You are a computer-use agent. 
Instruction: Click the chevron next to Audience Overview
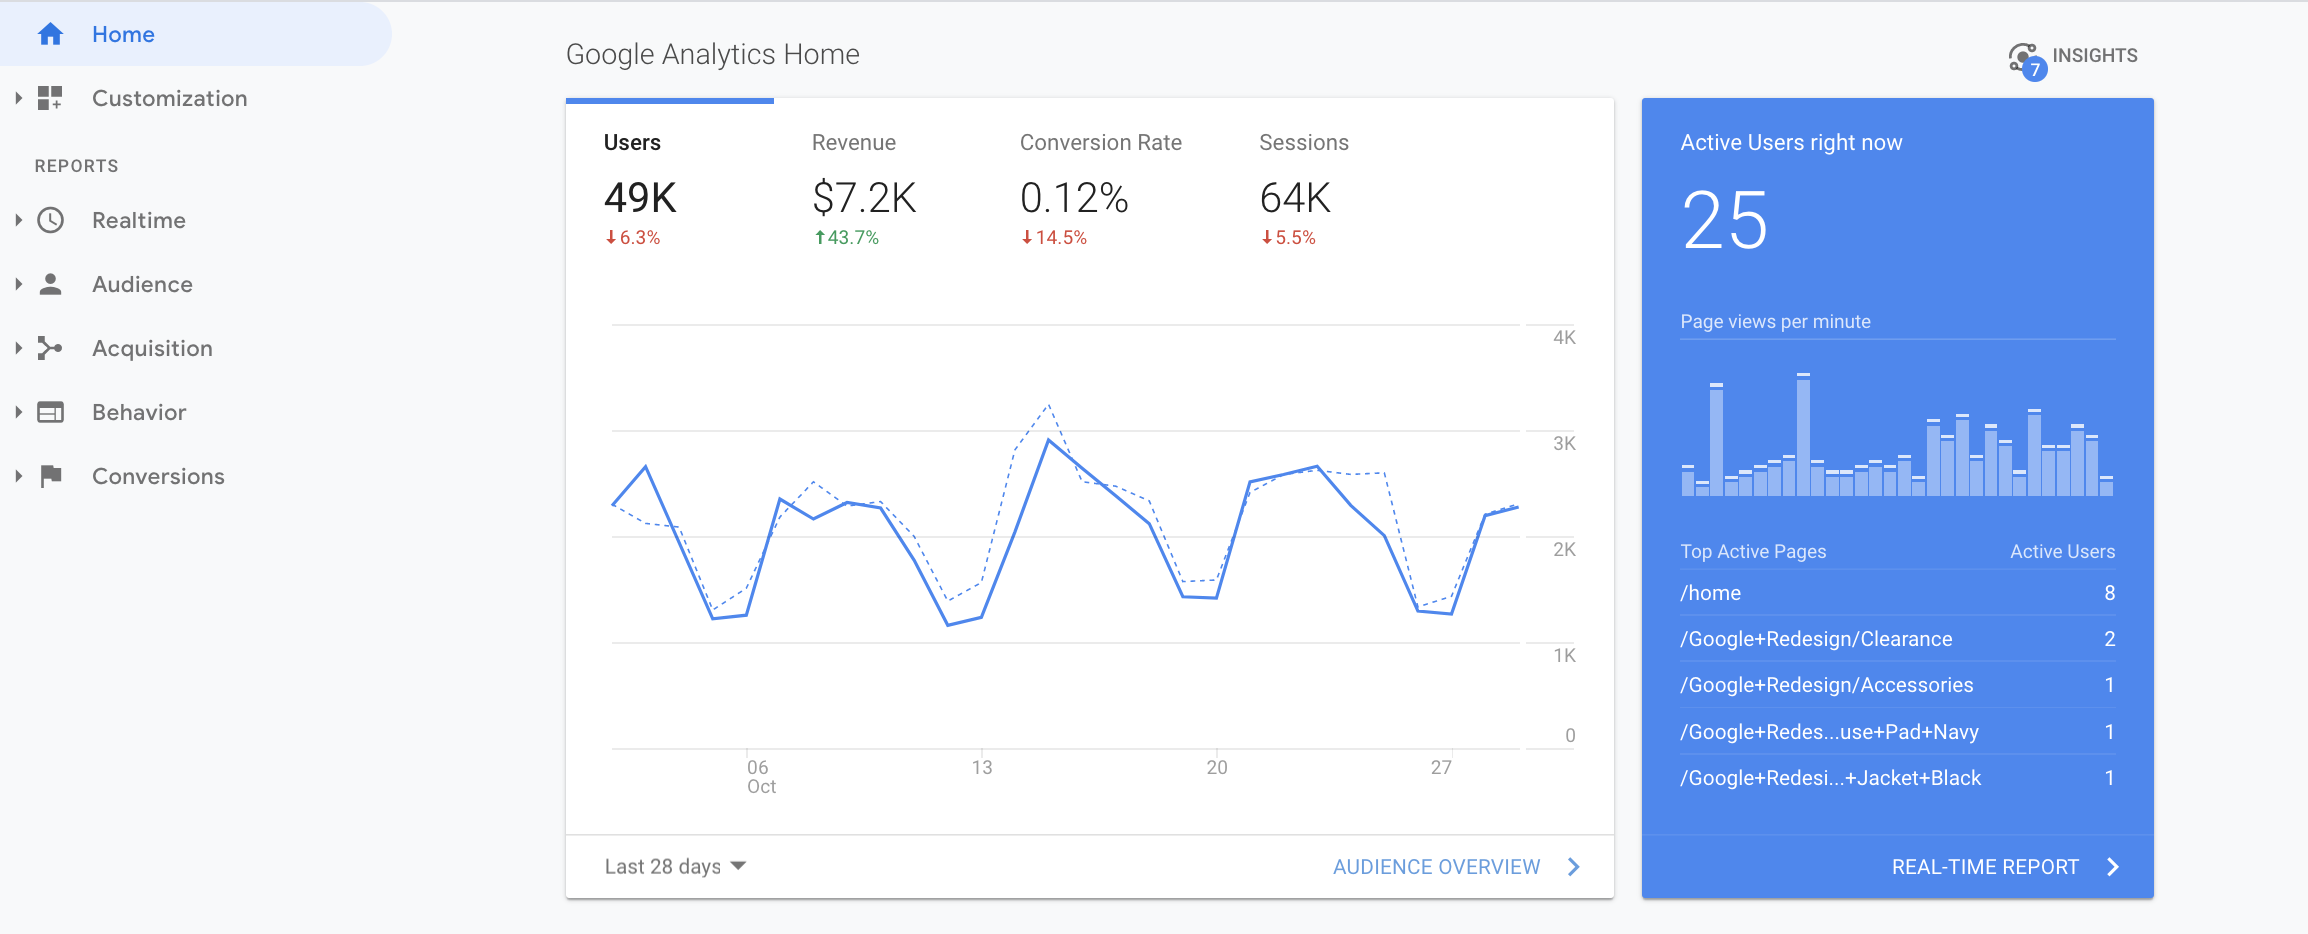1574,867
